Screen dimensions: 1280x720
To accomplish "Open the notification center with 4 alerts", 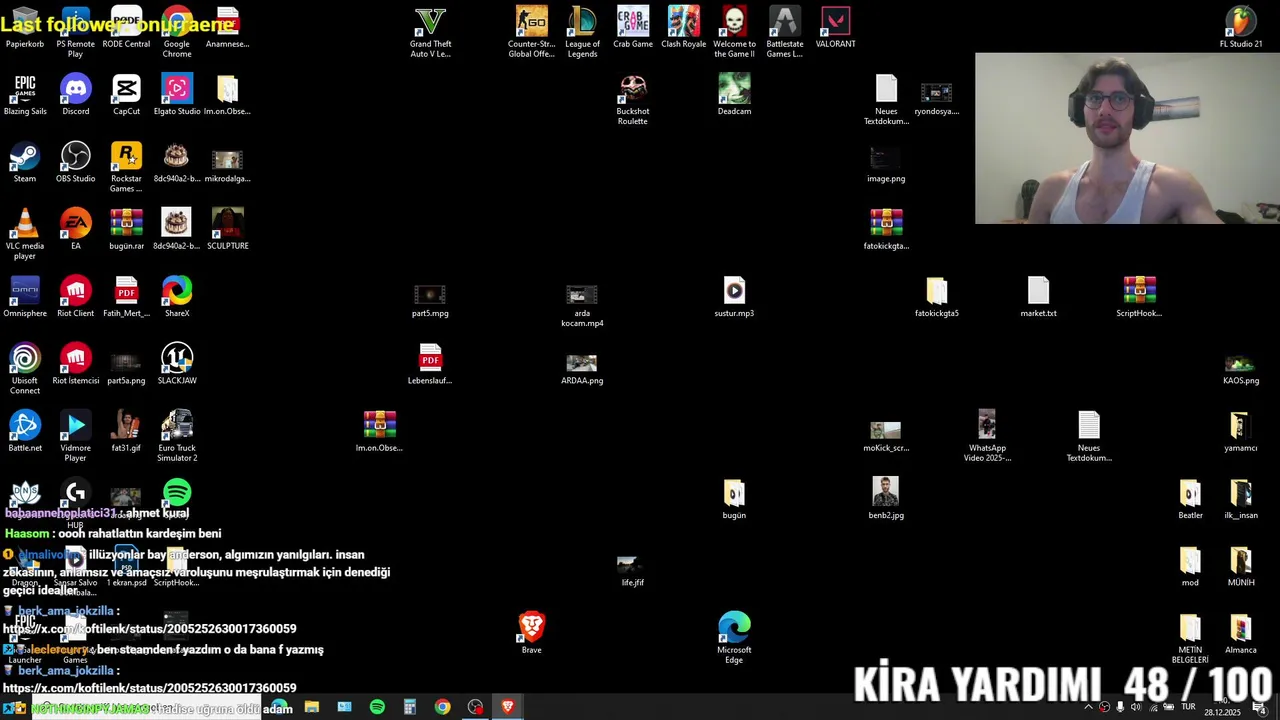I will tap(1260, 707).
